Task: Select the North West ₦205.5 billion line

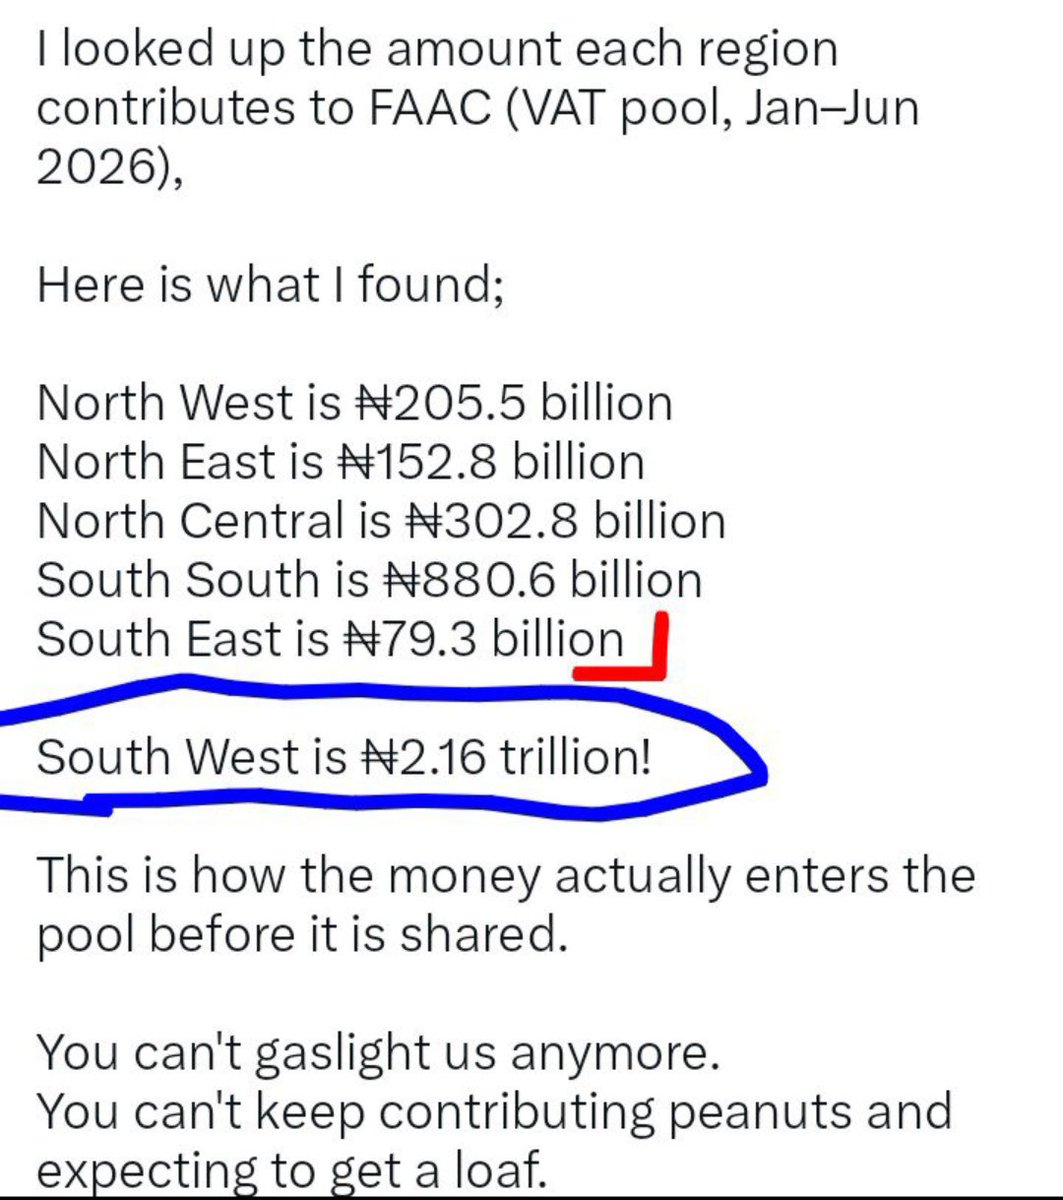Action: (x=355, y=403)
